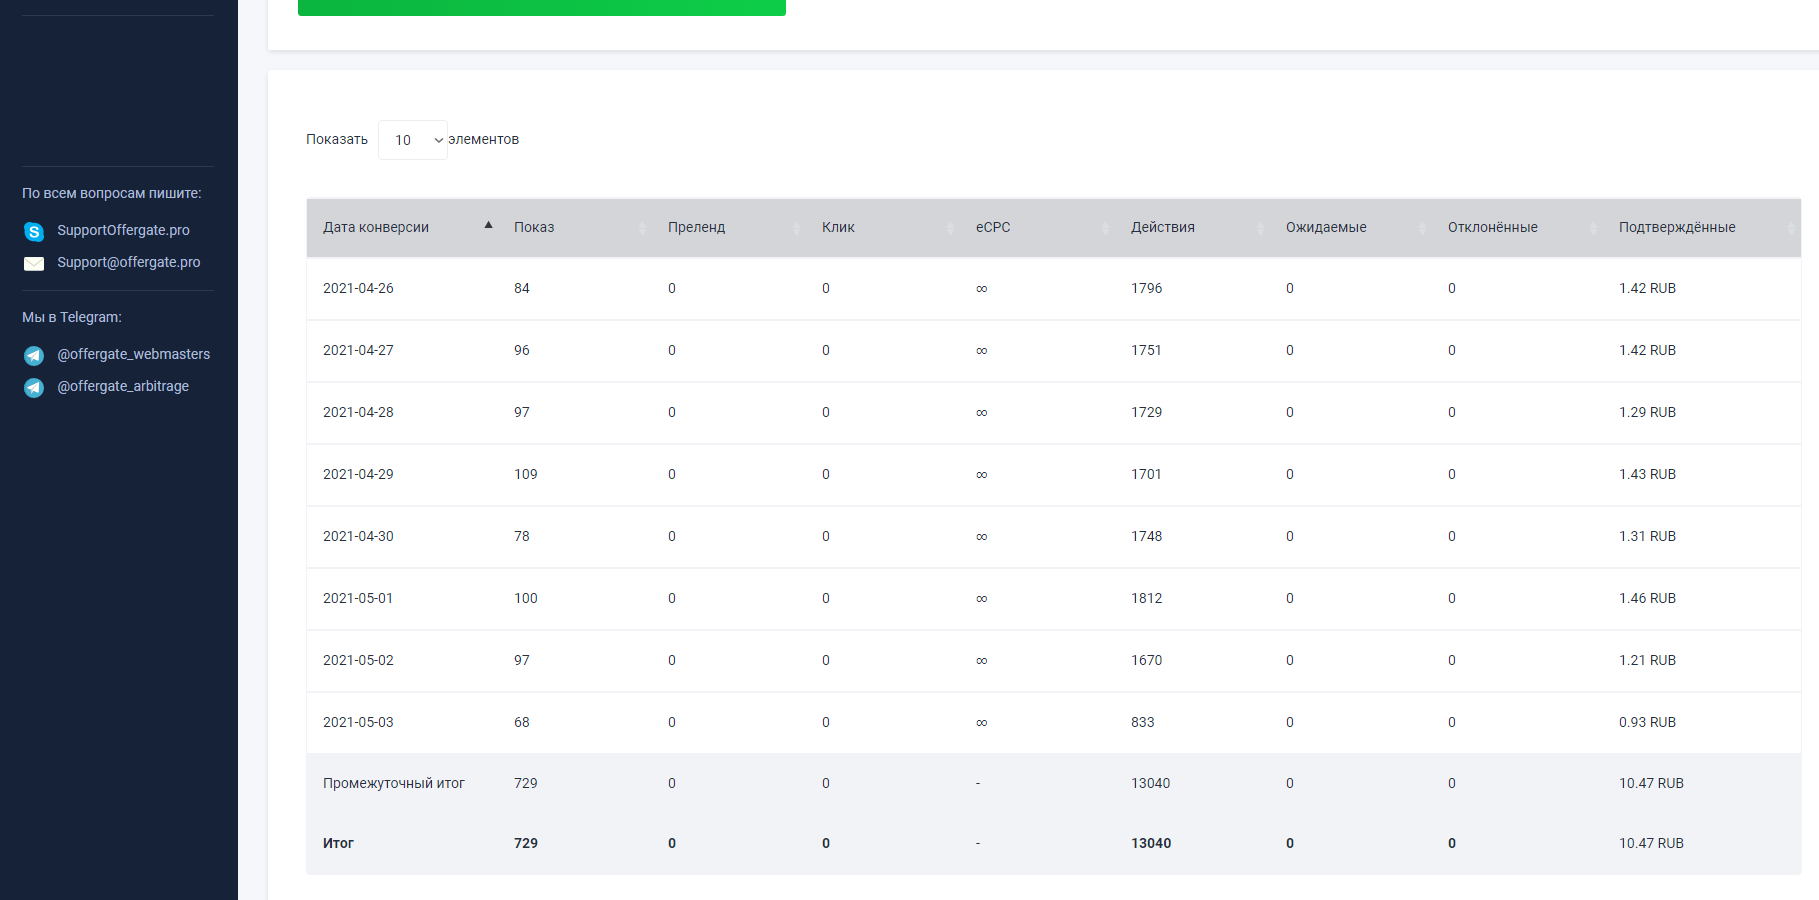Click the Мы в Telegram heading

72,317
